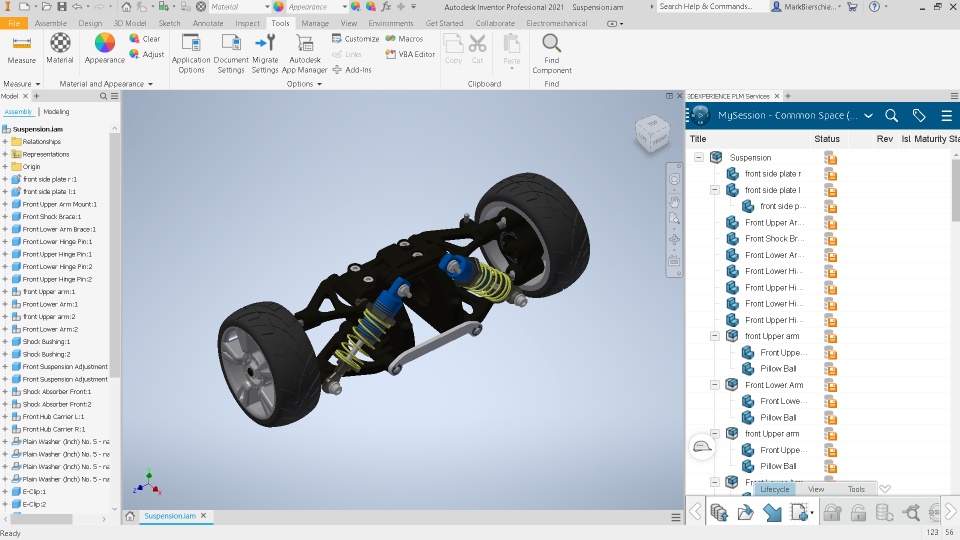Open the Measure tool

[21, 49]
